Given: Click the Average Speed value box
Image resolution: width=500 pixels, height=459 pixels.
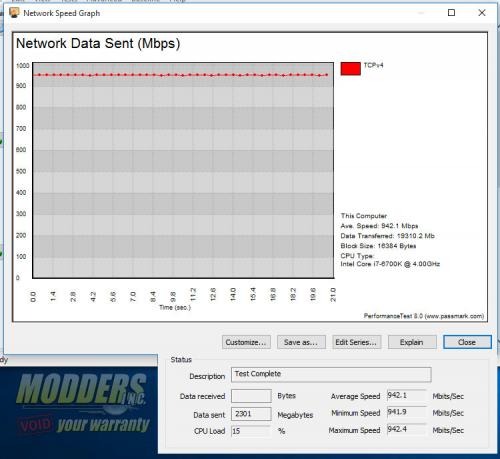Looking at the screenshot, I should [x=407, y=395].
